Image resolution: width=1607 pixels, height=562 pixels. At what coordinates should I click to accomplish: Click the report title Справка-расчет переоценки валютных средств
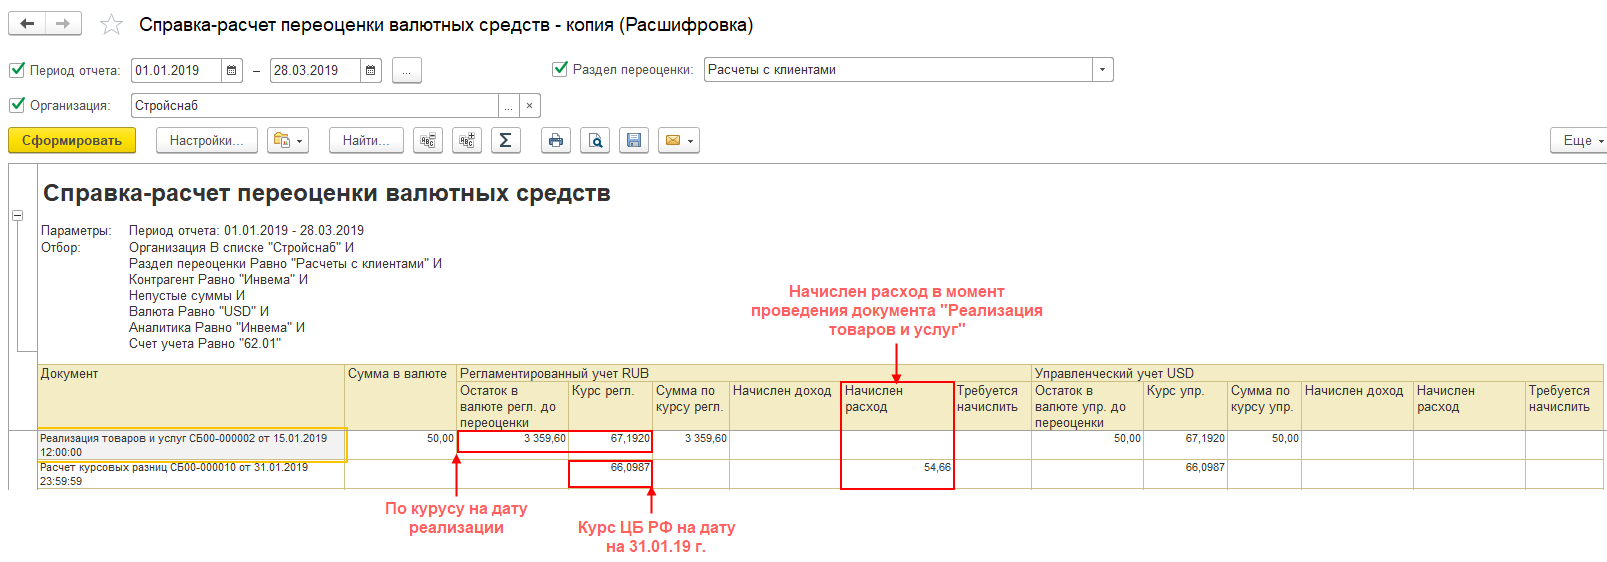(327, 193)
